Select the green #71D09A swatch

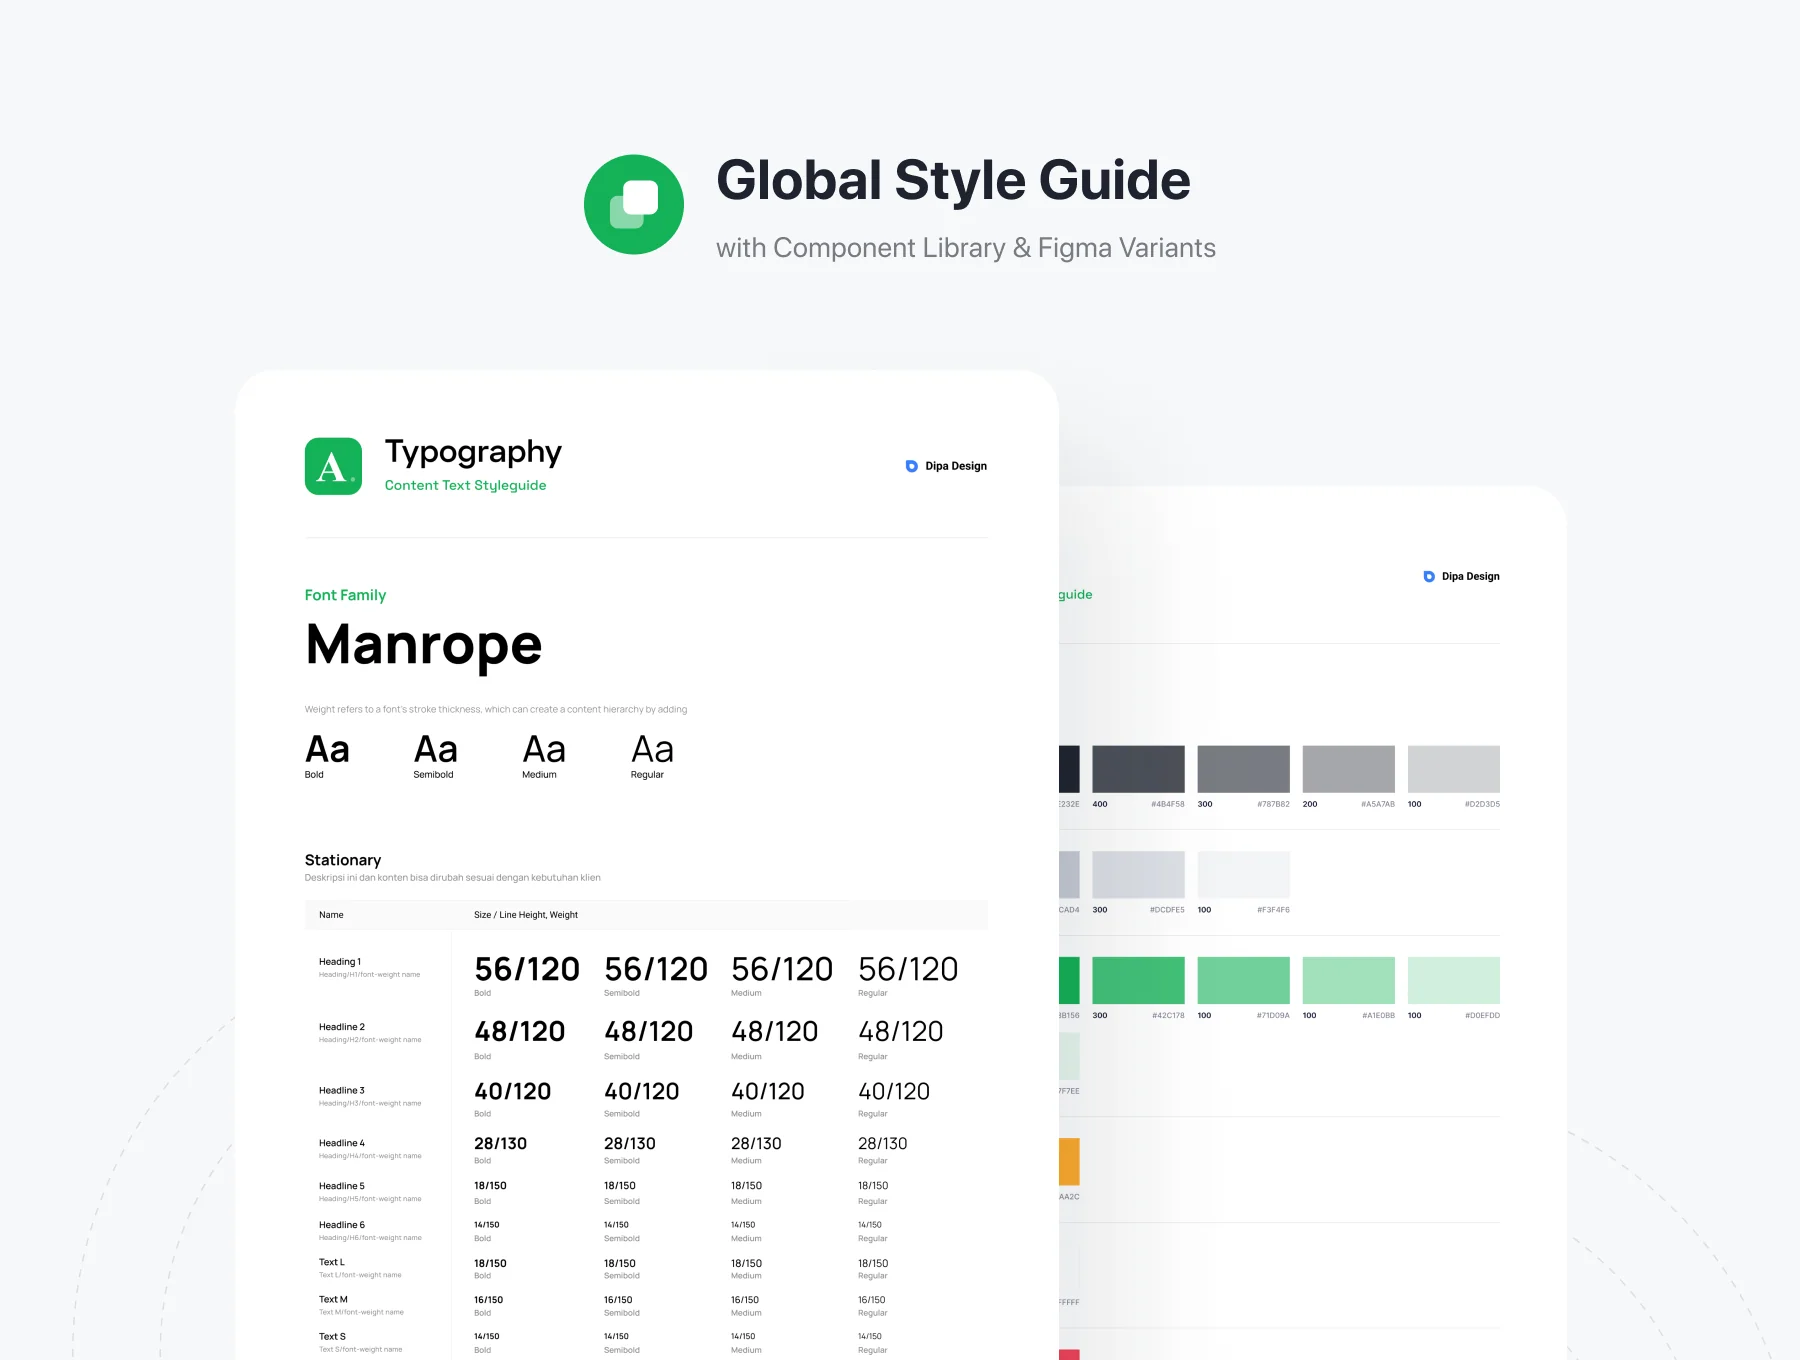[x=1243, y=980]
